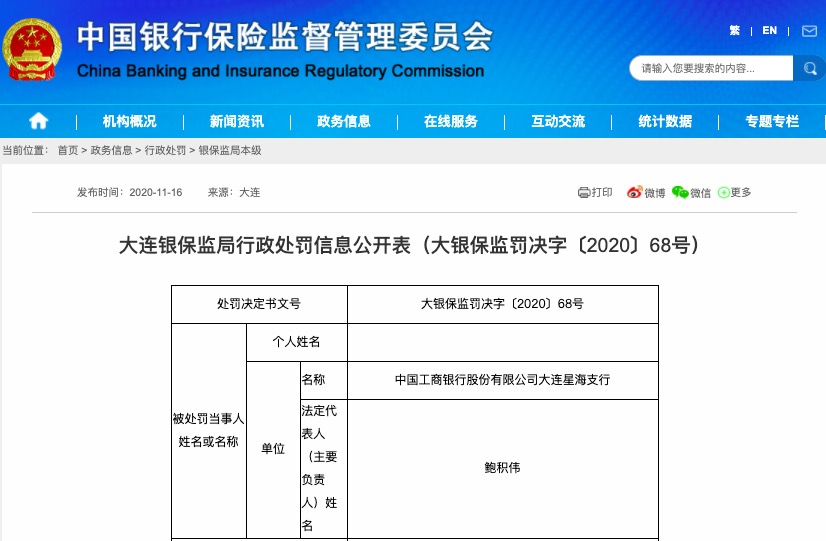
Task: Click the search magnifier button
Action: [x=810, y=68]
